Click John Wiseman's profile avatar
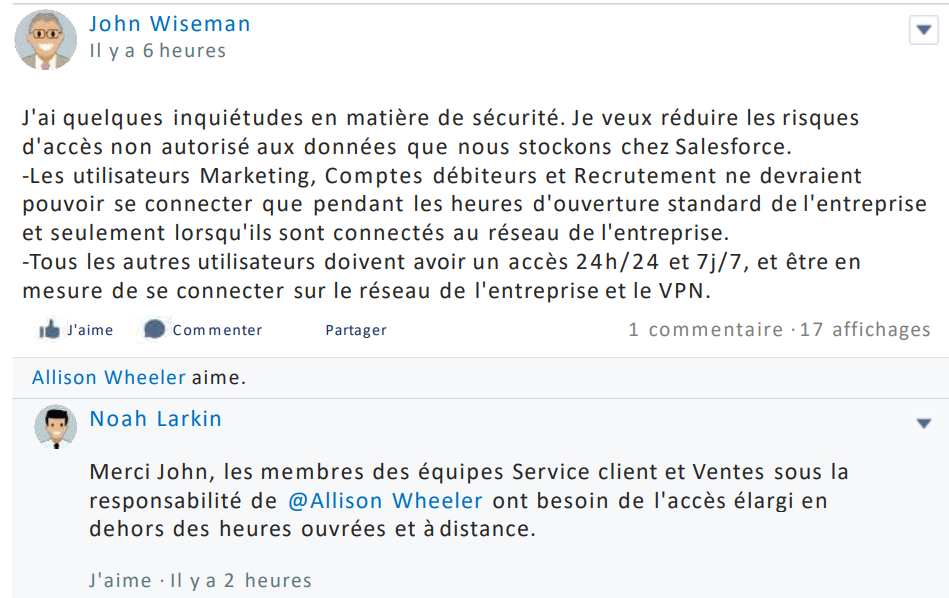Viewport: 949px width, 598px height. [45, 39]
